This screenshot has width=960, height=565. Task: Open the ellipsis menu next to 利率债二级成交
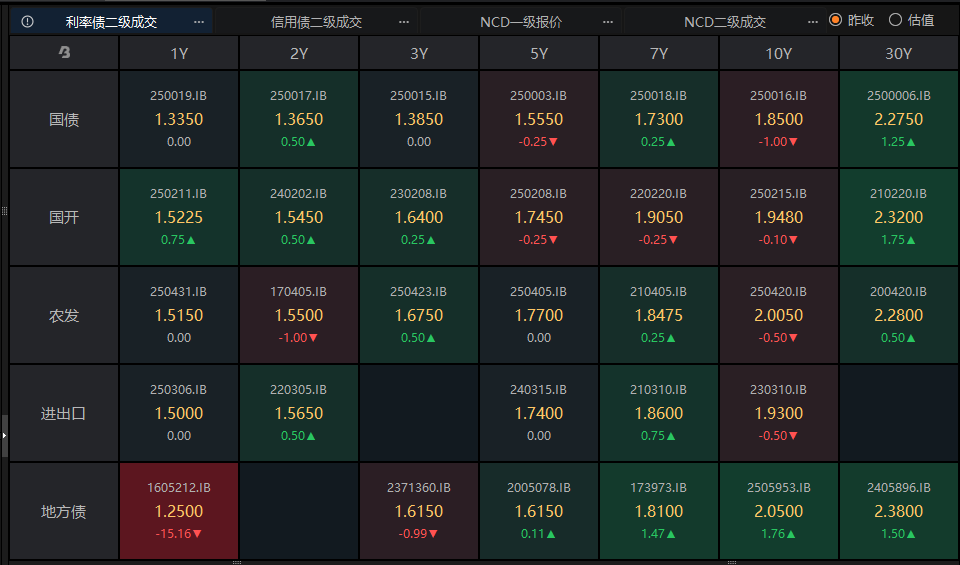tap(199, 21)
